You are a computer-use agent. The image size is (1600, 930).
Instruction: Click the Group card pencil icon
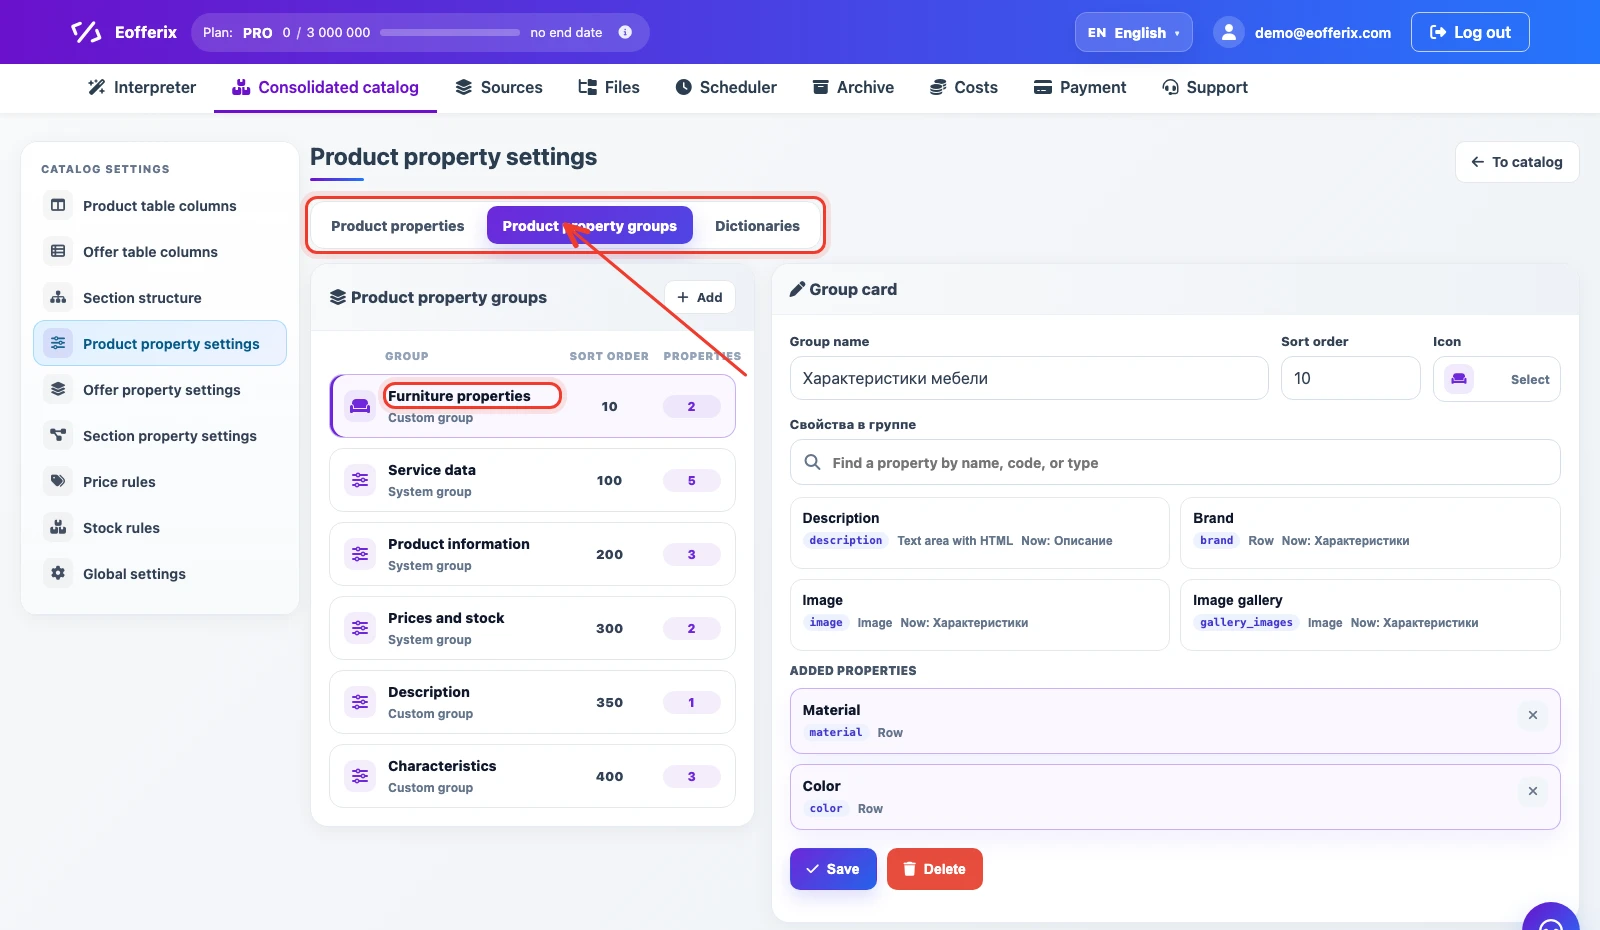coord(797,289)
